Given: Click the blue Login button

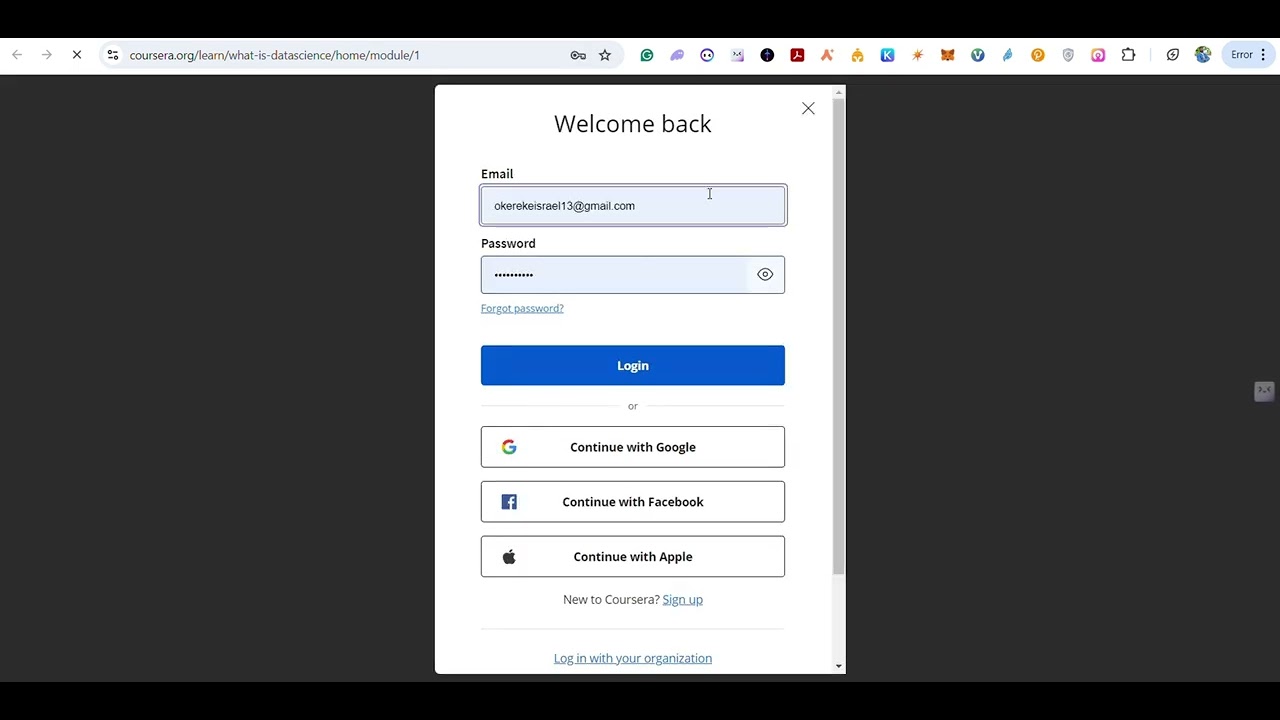Looking at the screenshot, I should pos(633,365).
